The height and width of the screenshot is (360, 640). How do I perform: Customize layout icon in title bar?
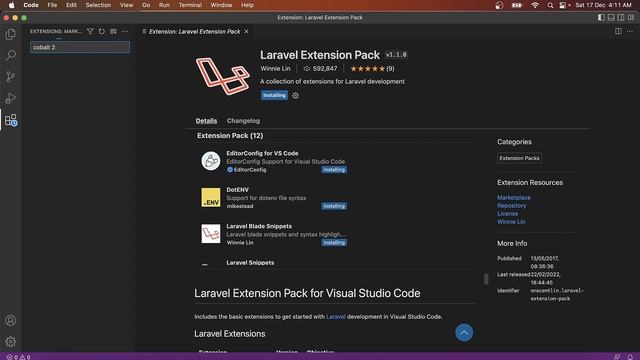tap(631, 18)
